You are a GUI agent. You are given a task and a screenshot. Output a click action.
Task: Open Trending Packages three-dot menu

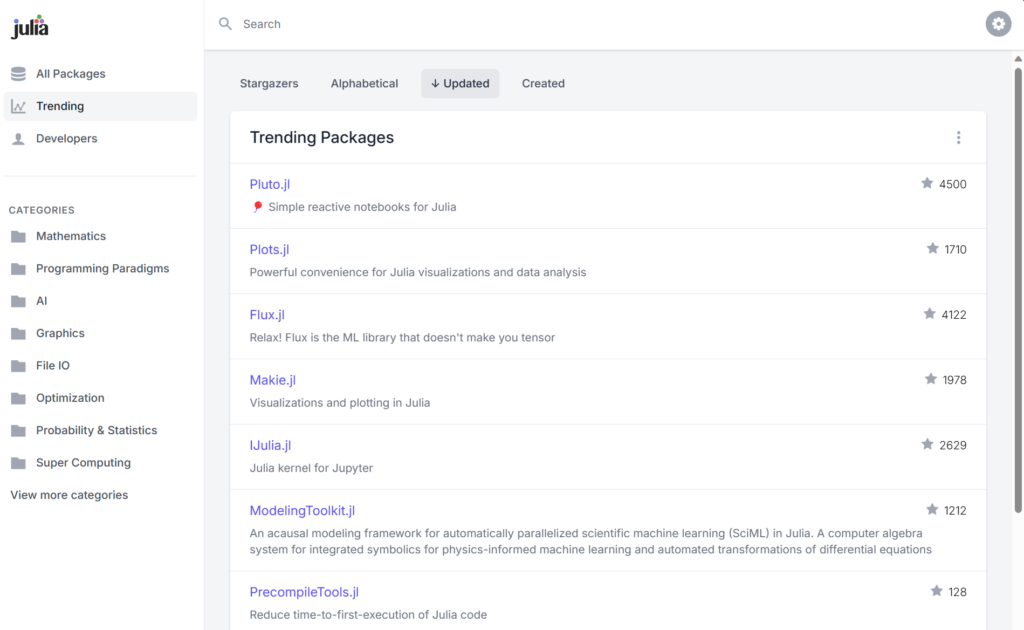[x=958, y=138]
